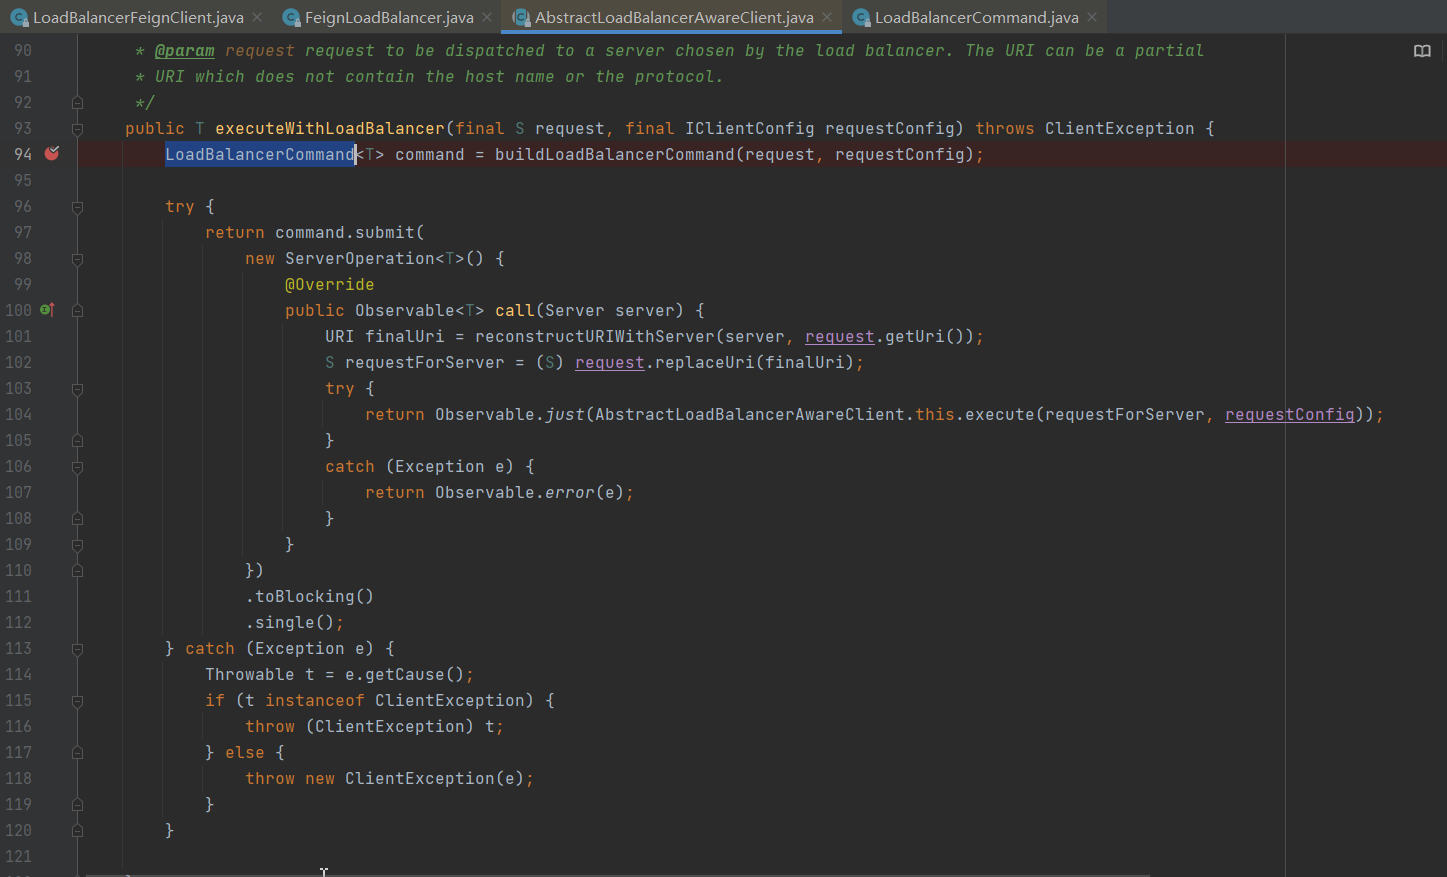Click fold end marker at line 108
1447x877 pixels.
pos(77,518)
